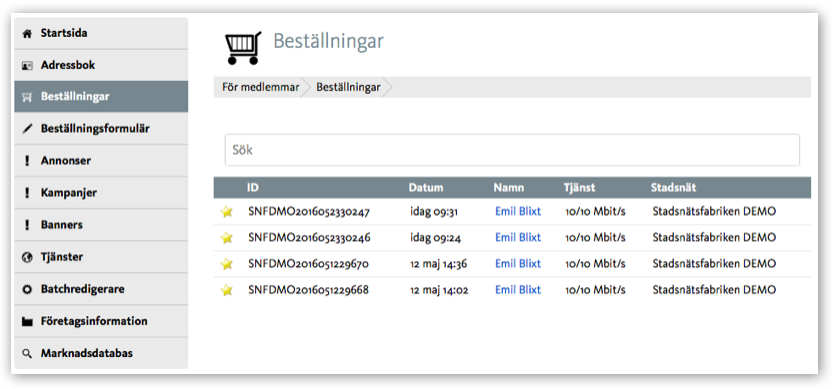This screenshot has width=838, height=389.
Task: Open Emil Blixt link in idag 09:24 row
Action: click(x=518, y=237)
